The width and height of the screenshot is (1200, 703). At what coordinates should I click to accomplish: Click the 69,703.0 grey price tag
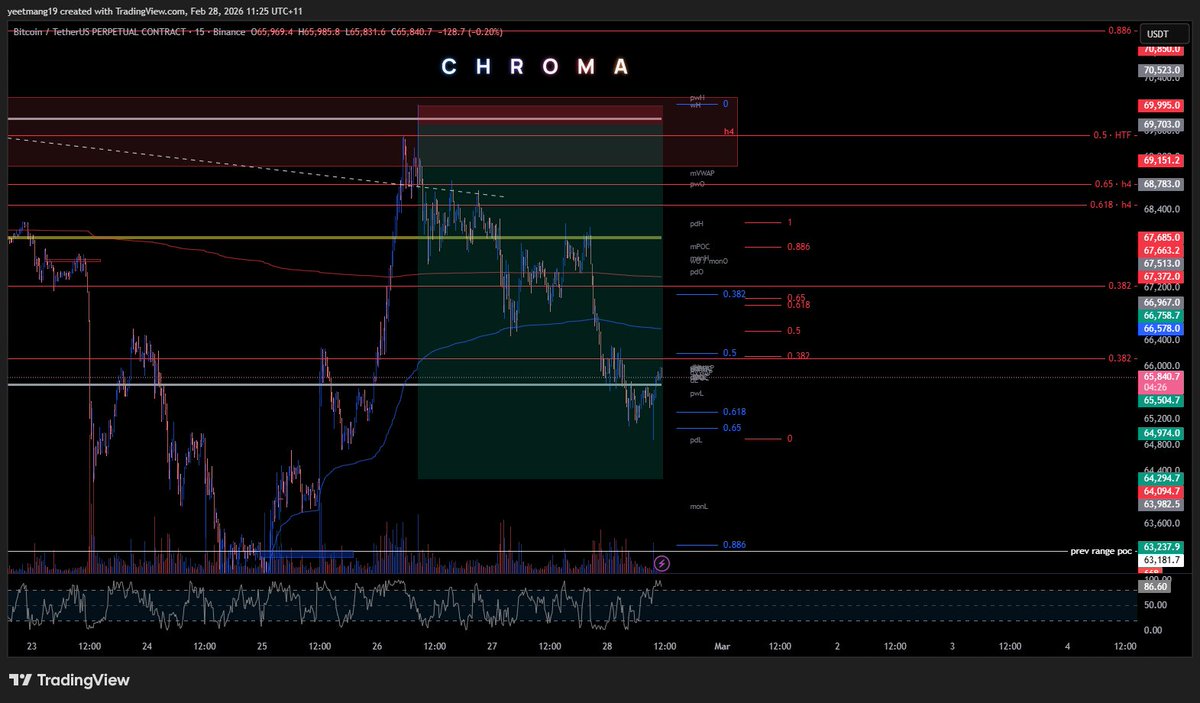point(1162,124)
